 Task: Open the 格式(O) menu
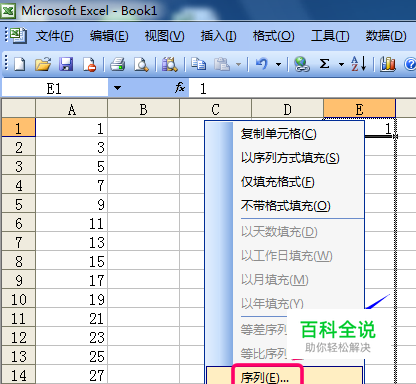click(273, 36)
